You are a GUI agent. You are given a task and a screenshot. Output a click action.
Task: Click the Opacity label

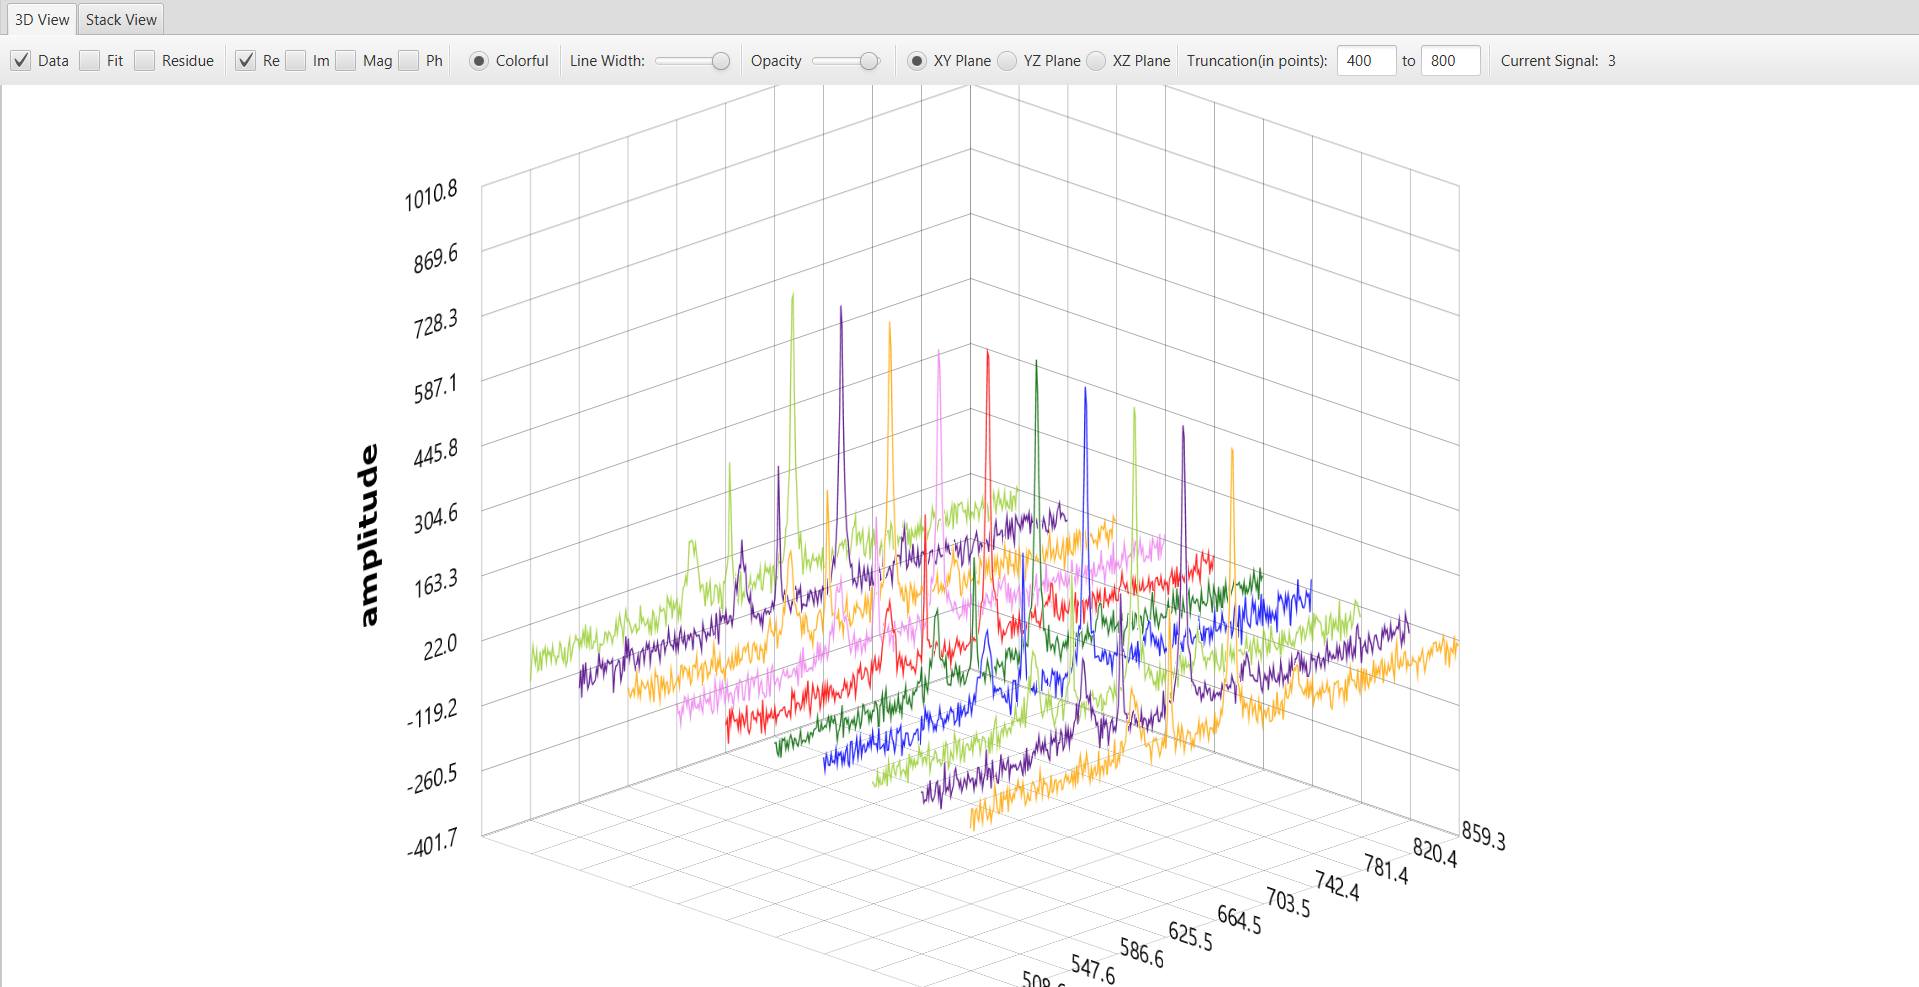[x=776, y=61]
